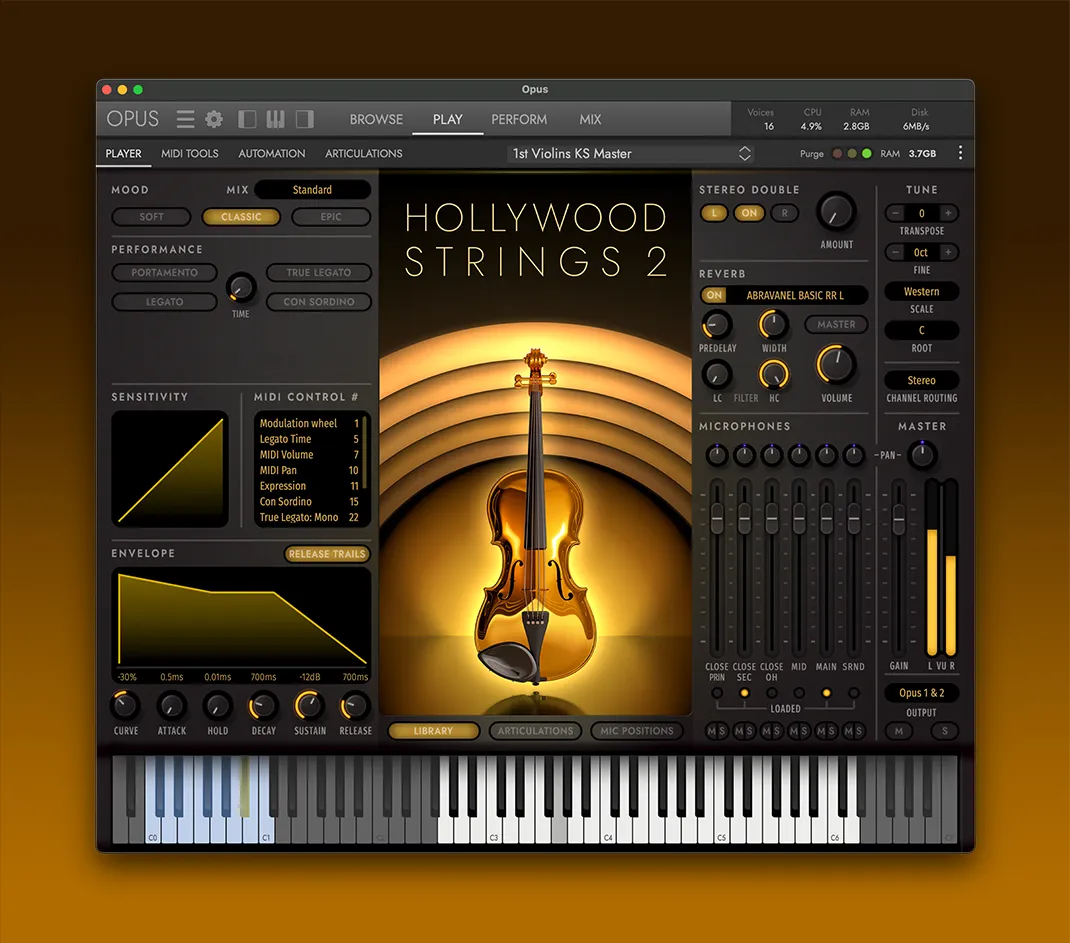1070x943 pixels.
Task: Open the top ARTICULATIONS tab
Action: [364, 154]
